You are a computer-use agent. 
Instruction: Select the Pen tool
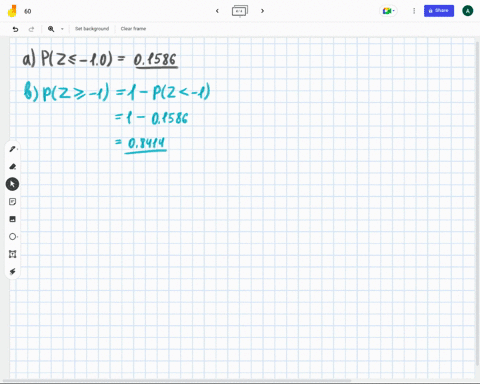pyautogui.click(x=13, y=149)
